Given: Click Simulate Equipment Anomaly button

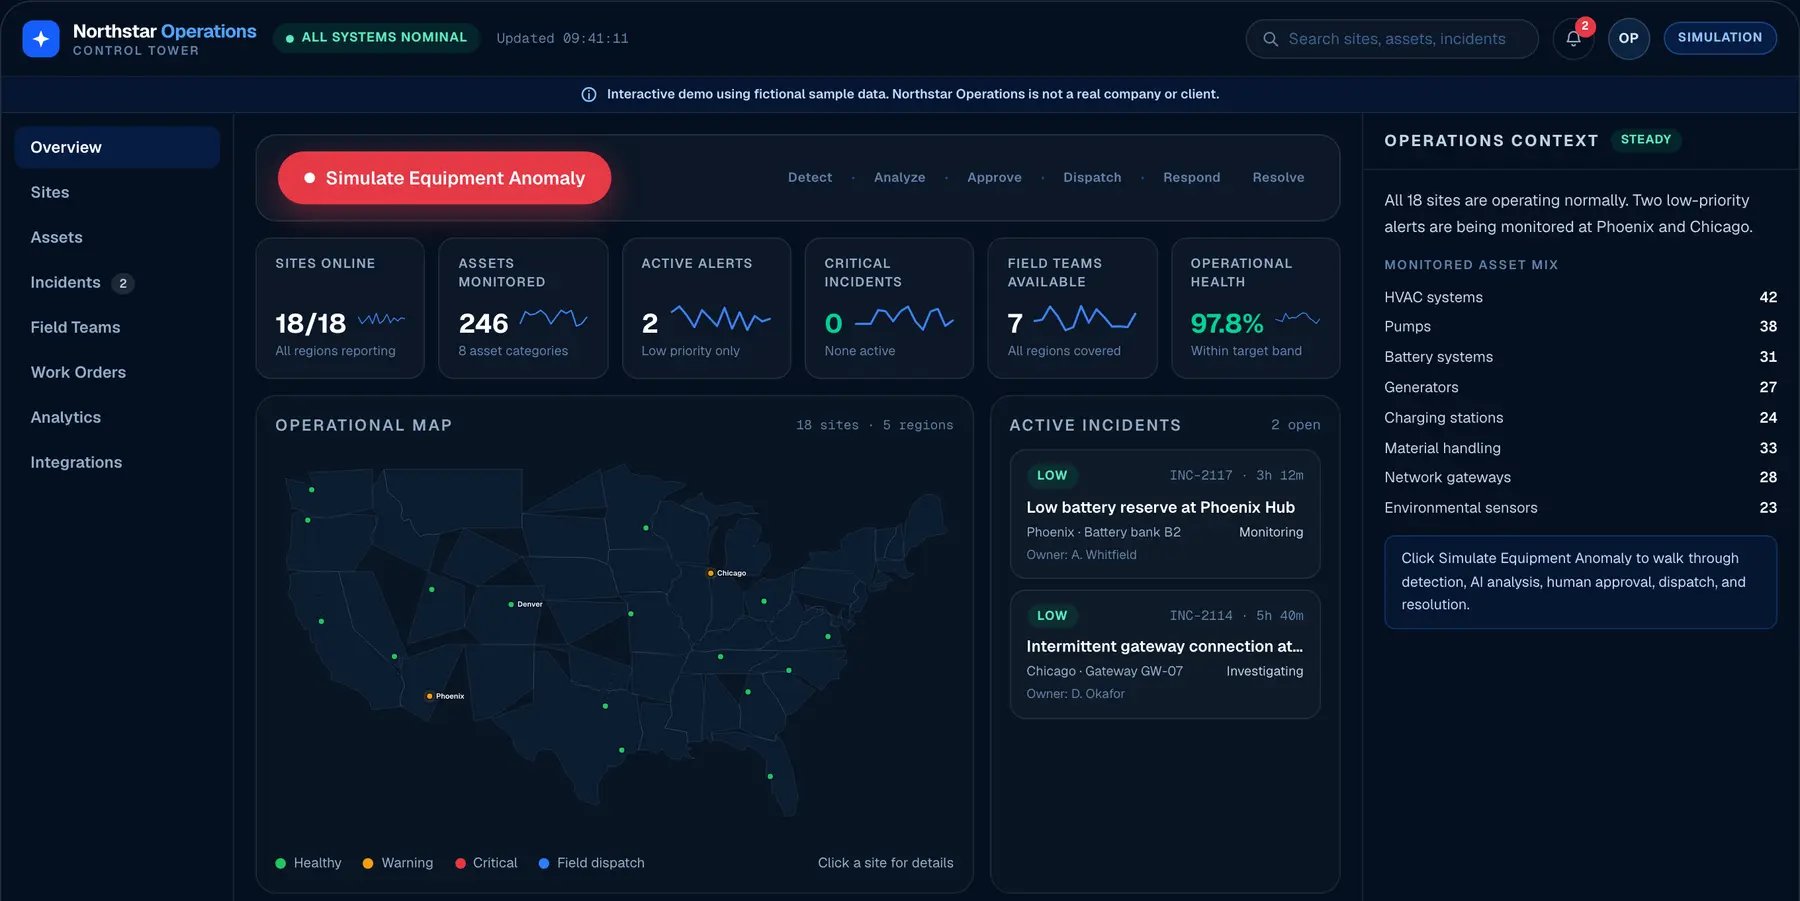Looking at the screenshot, I should [x=444, y=178].
